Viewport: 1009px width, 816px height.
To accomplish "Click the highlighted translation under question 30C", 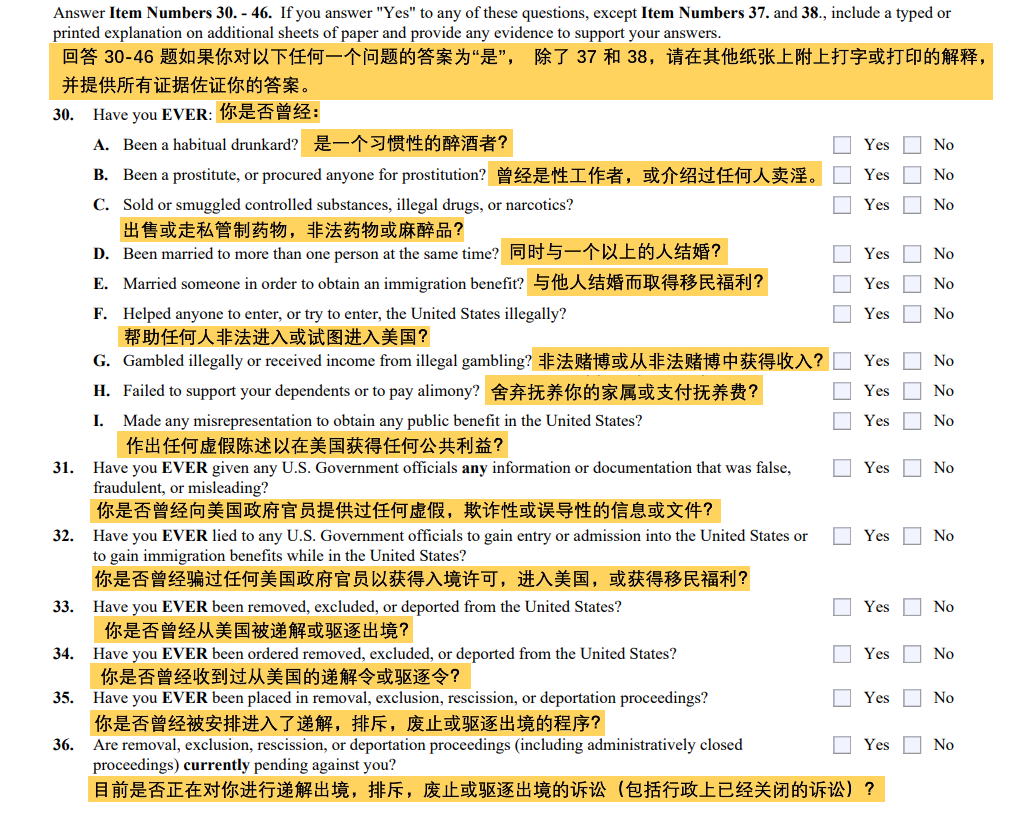I will [292, 230].
